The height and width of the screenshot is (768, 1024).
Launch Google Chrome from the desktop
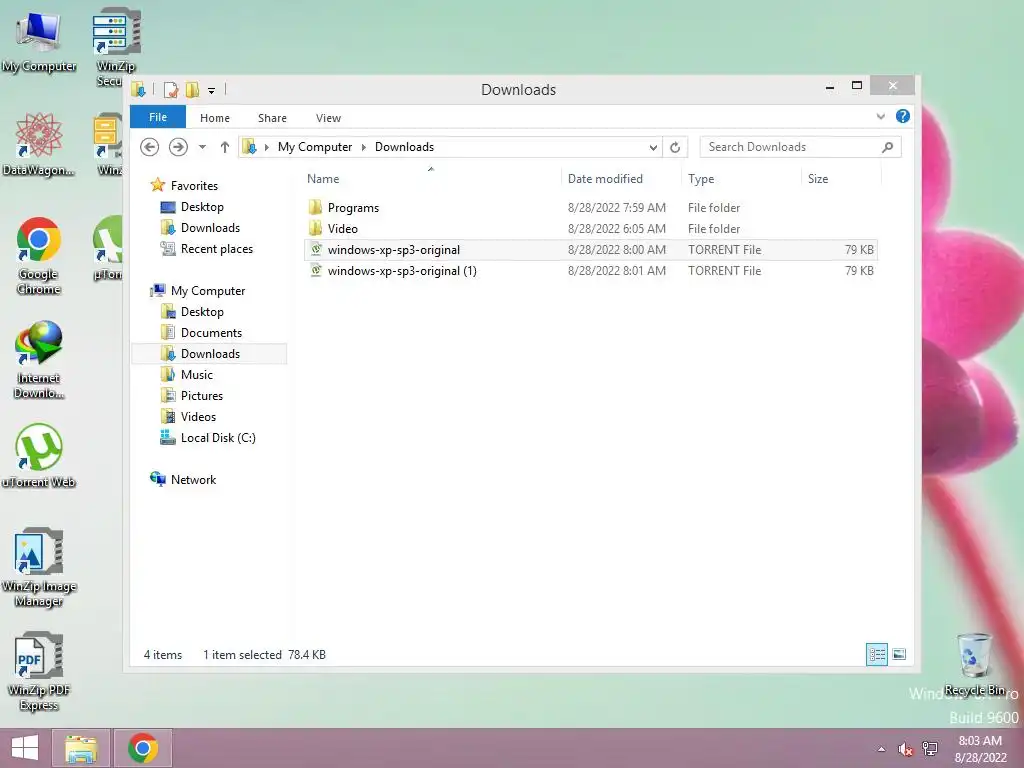coord(39,256)
